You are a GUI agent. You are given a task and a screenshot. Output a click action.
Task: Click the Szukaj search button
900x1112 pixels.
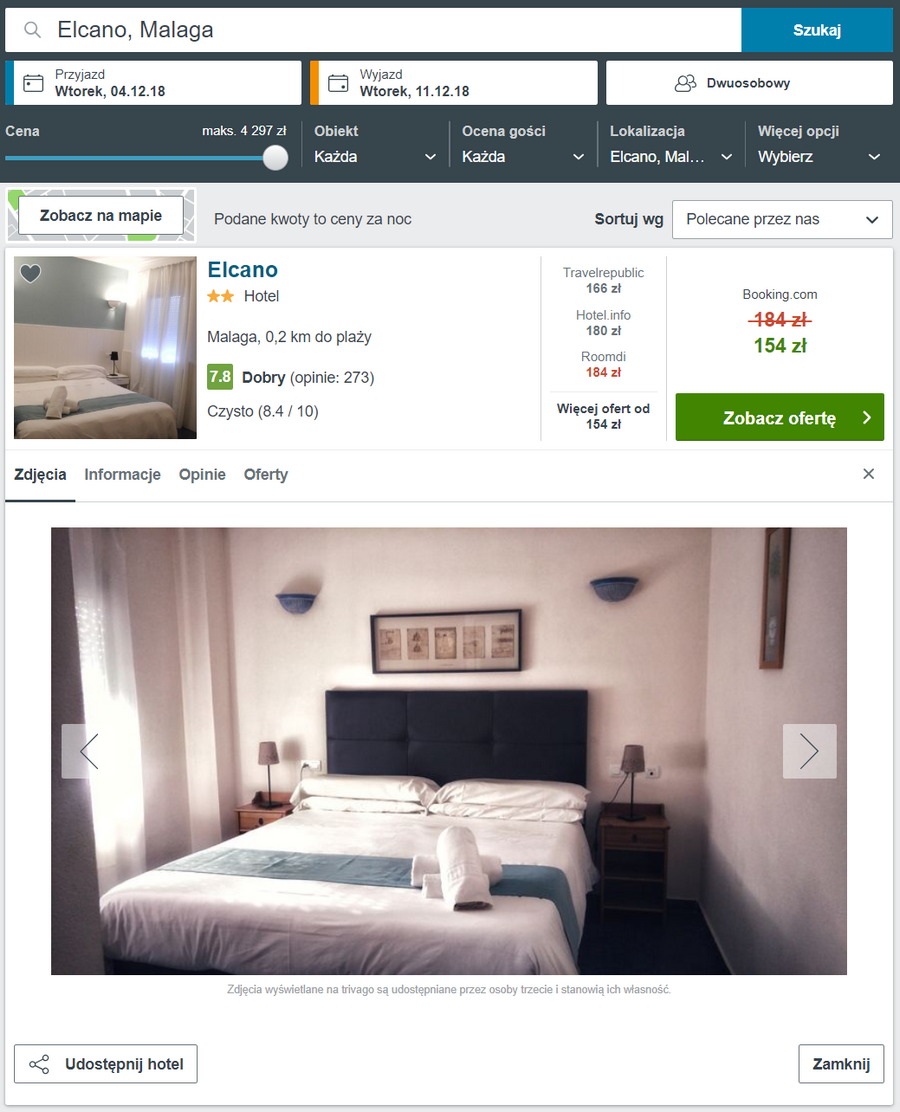[x=817, y=30]
